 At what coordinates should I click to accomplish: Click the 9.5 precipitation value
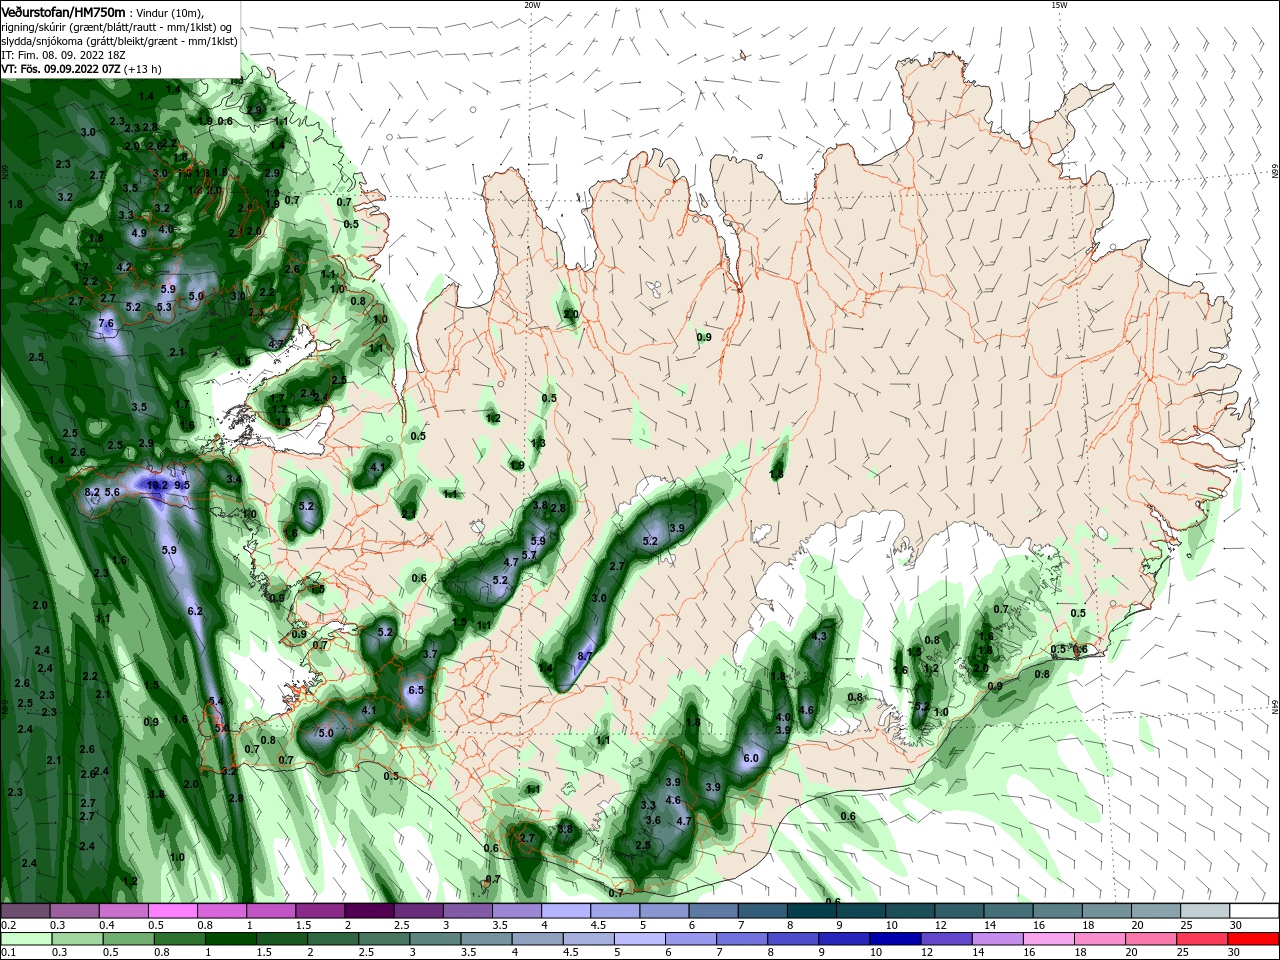pyautogui.click(x=182, y=485)
